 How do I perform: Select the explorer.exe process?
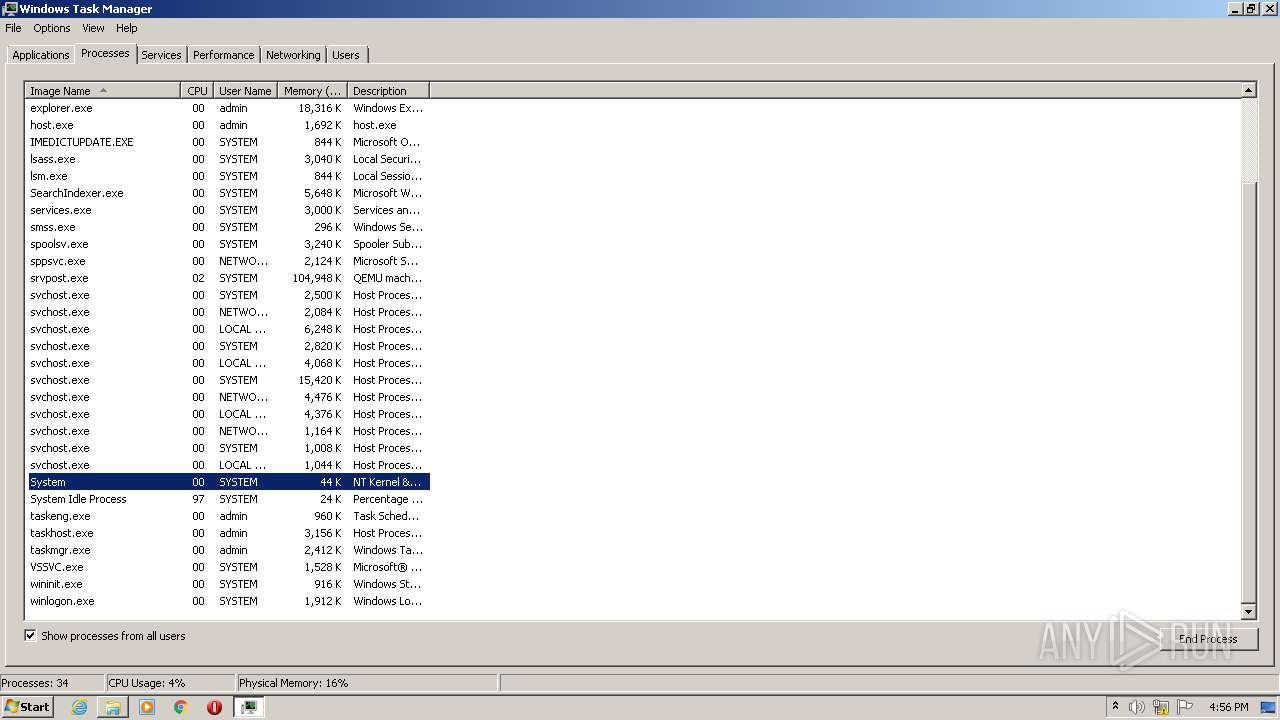click(x=228, y=108)
